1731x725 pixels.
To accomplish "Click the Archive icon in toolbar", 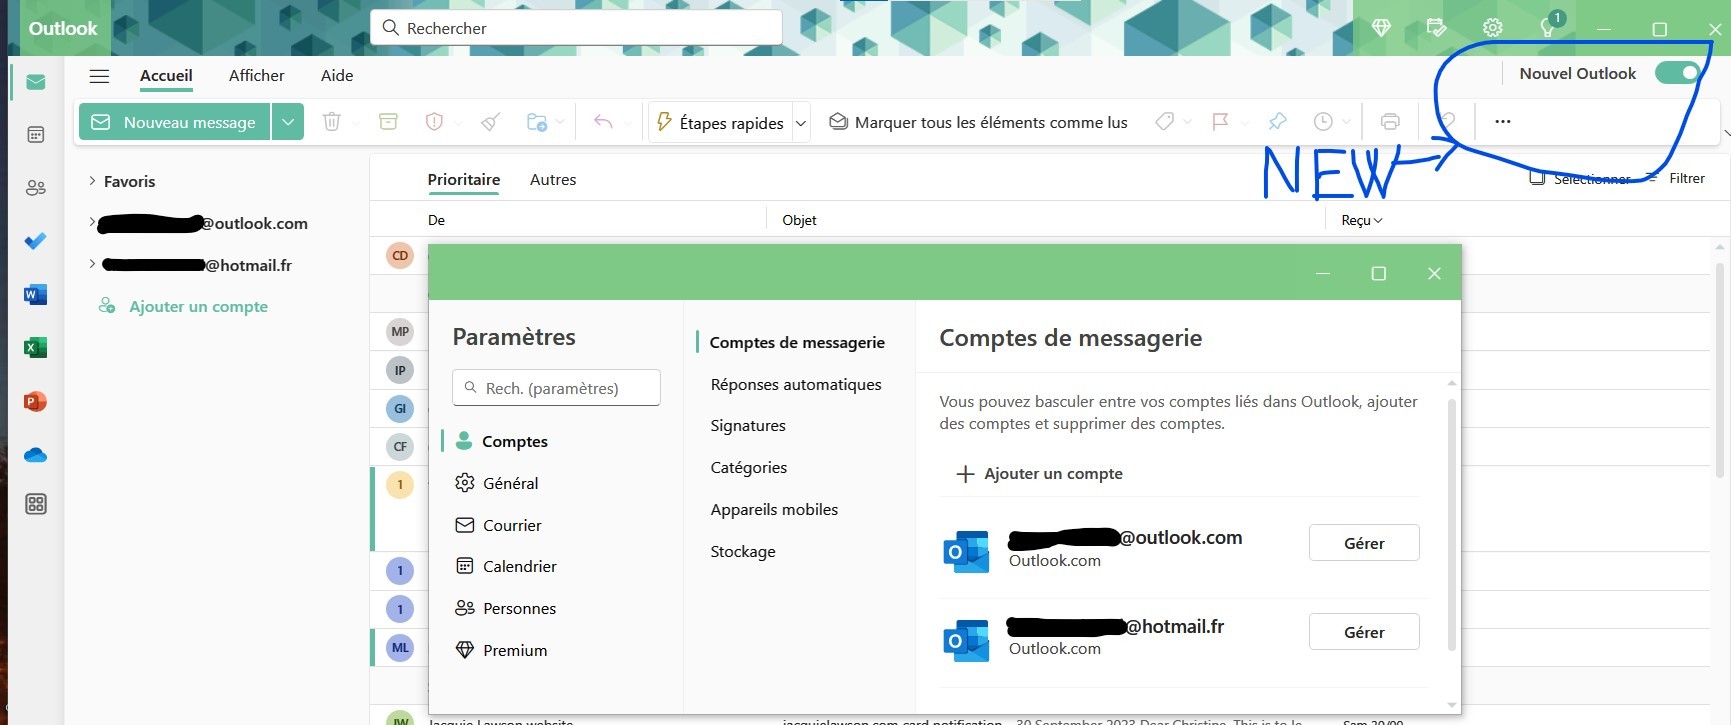I will [x=388, y=122].
